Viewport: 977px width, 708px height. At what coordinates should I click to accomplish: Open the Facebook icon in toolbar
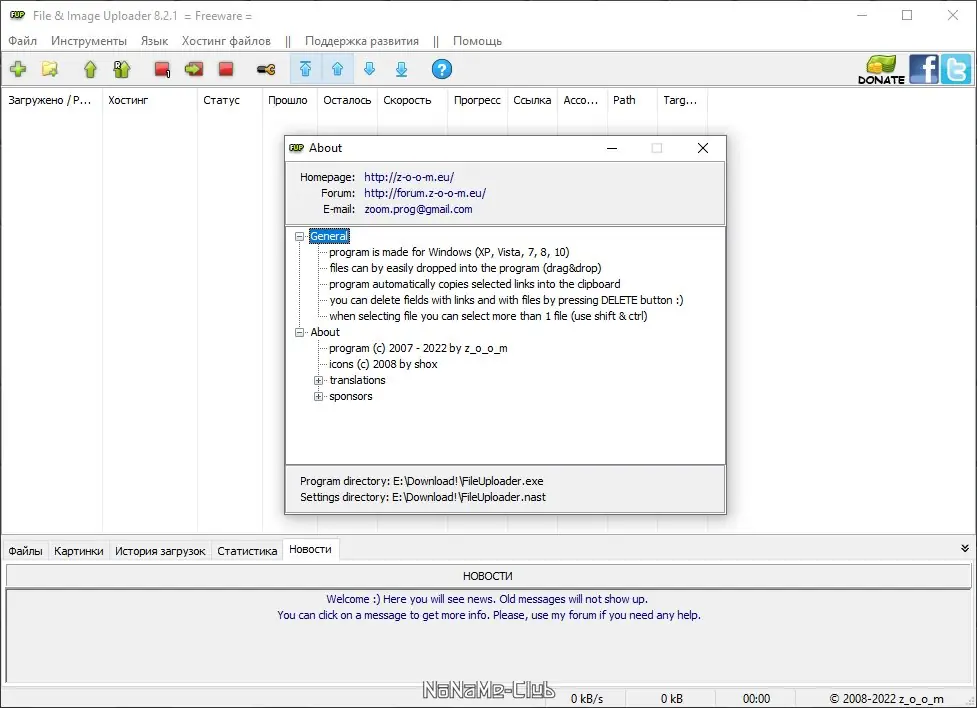[x=924, y=69]
